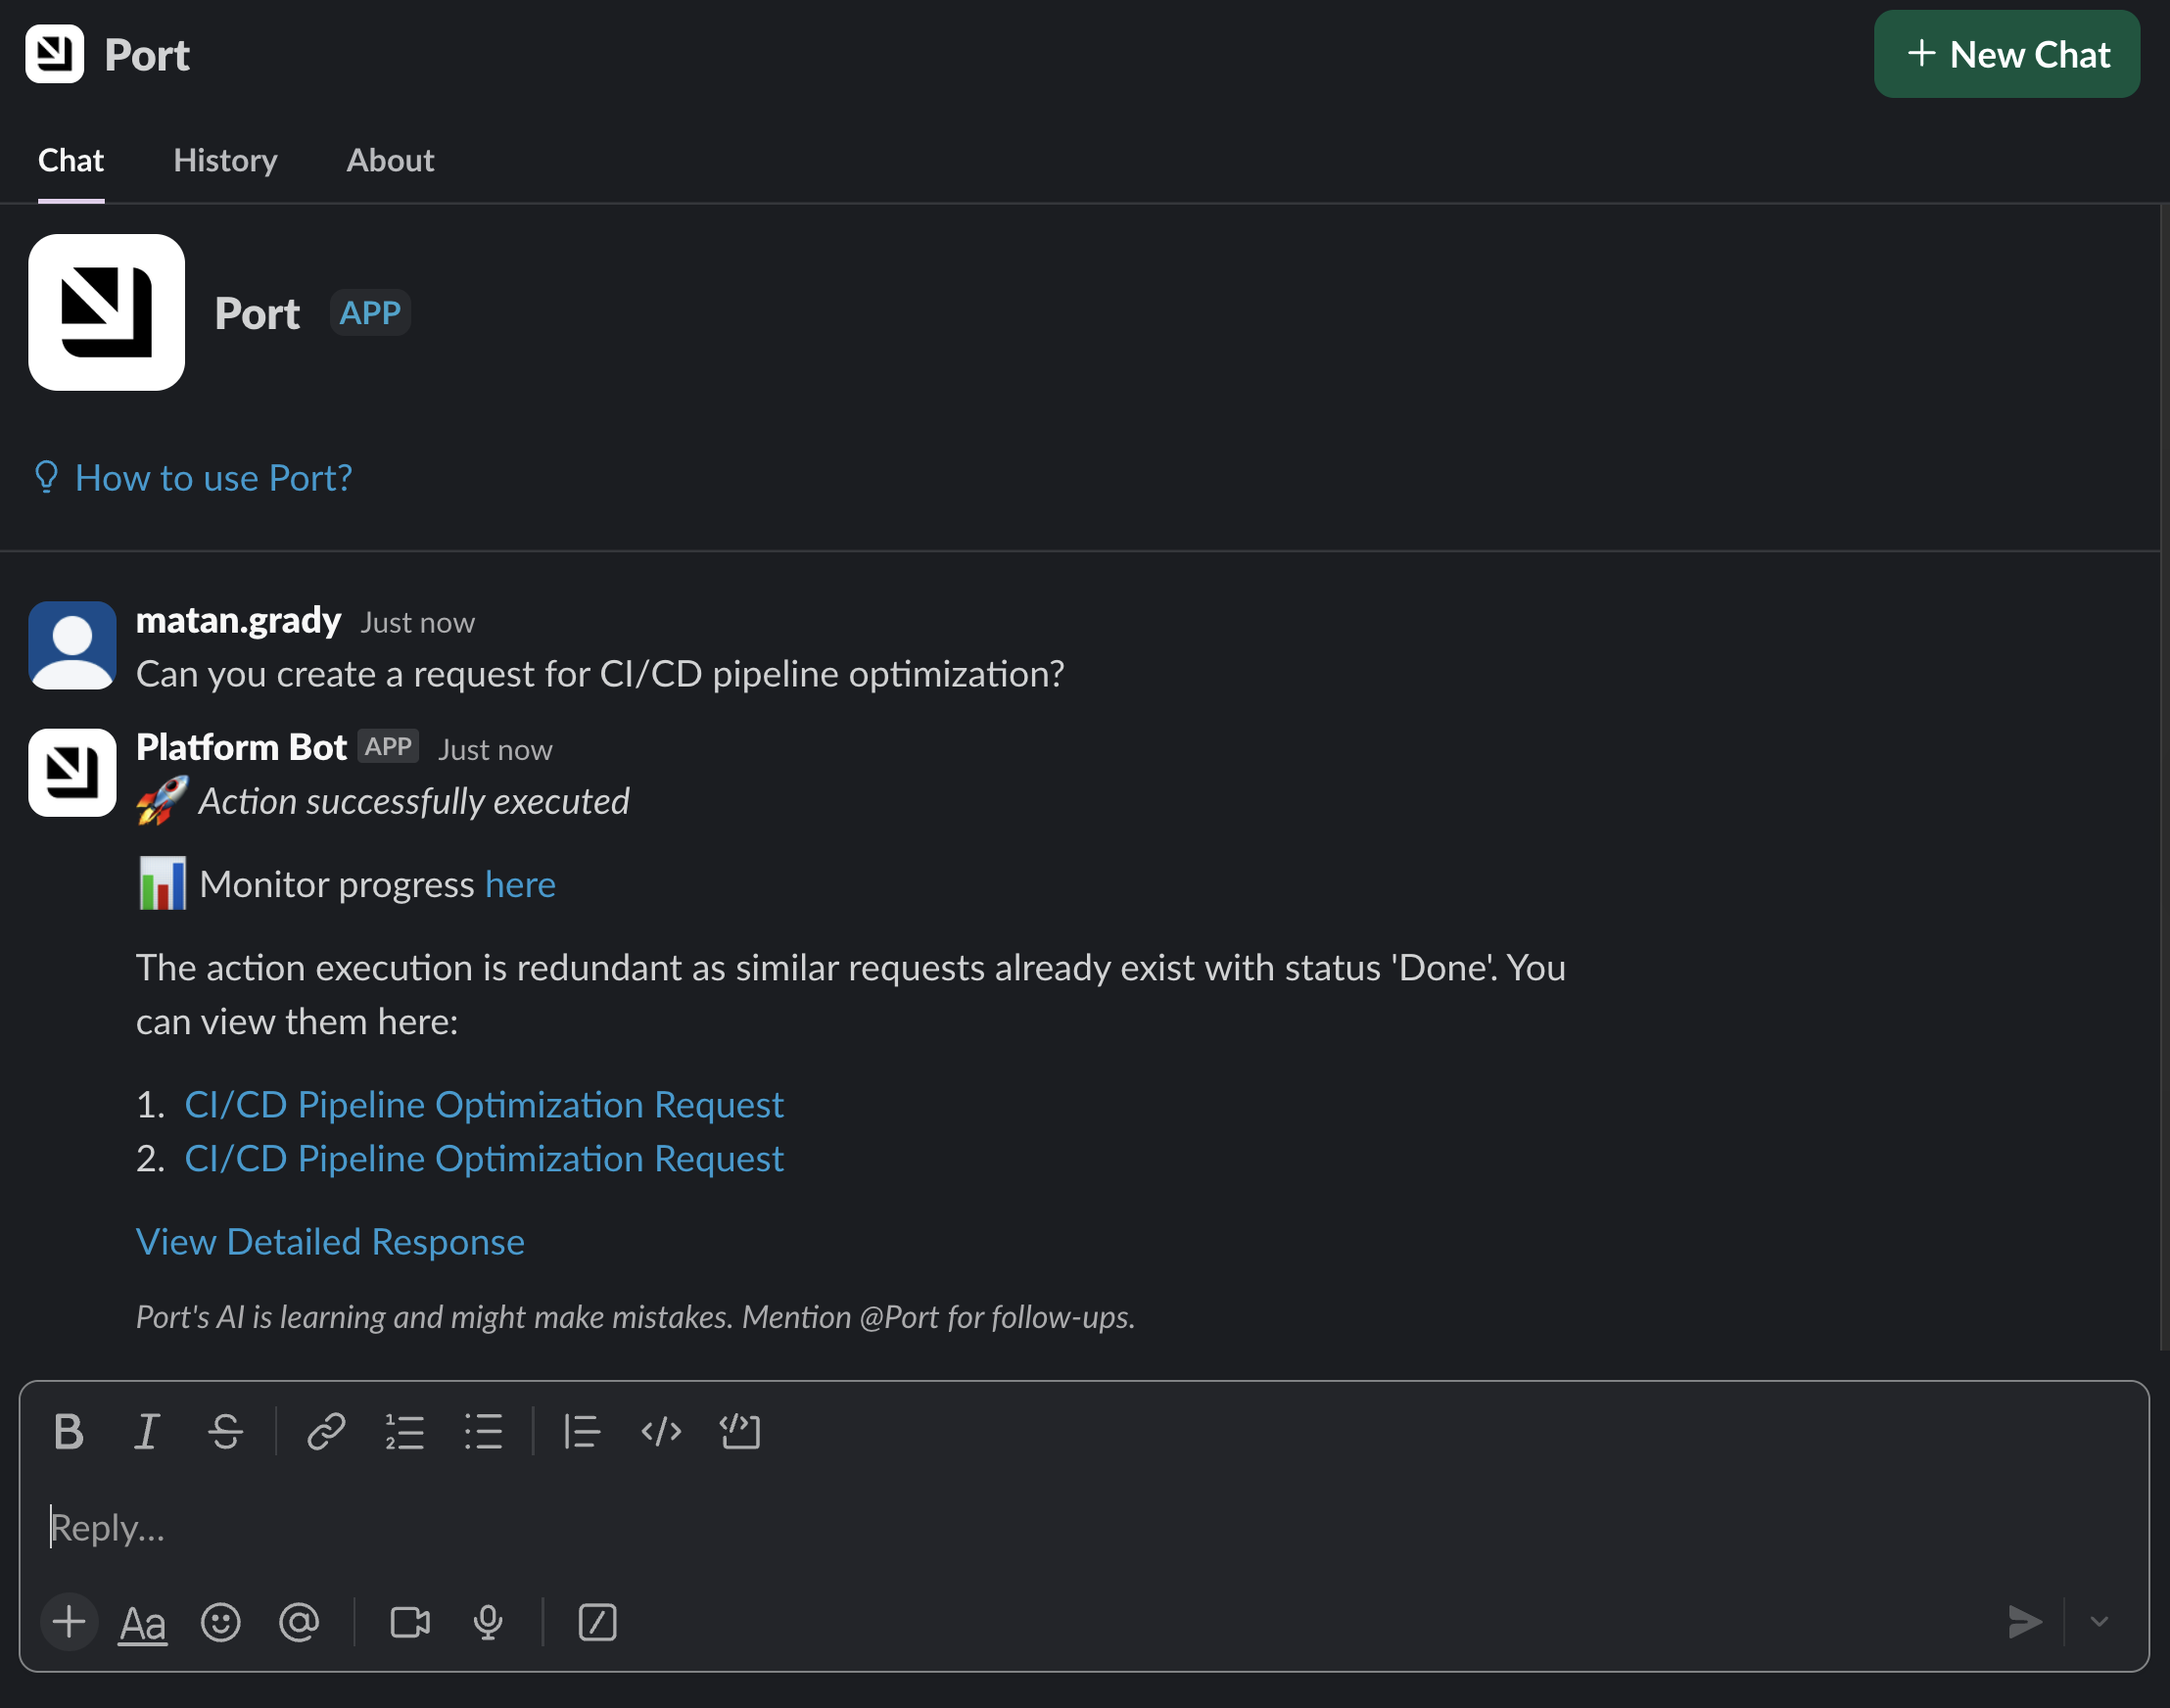Hide formatting toolbar with Aa toggle
This screenshot has width=2170, height=1708.
[x=142, y=1622]
